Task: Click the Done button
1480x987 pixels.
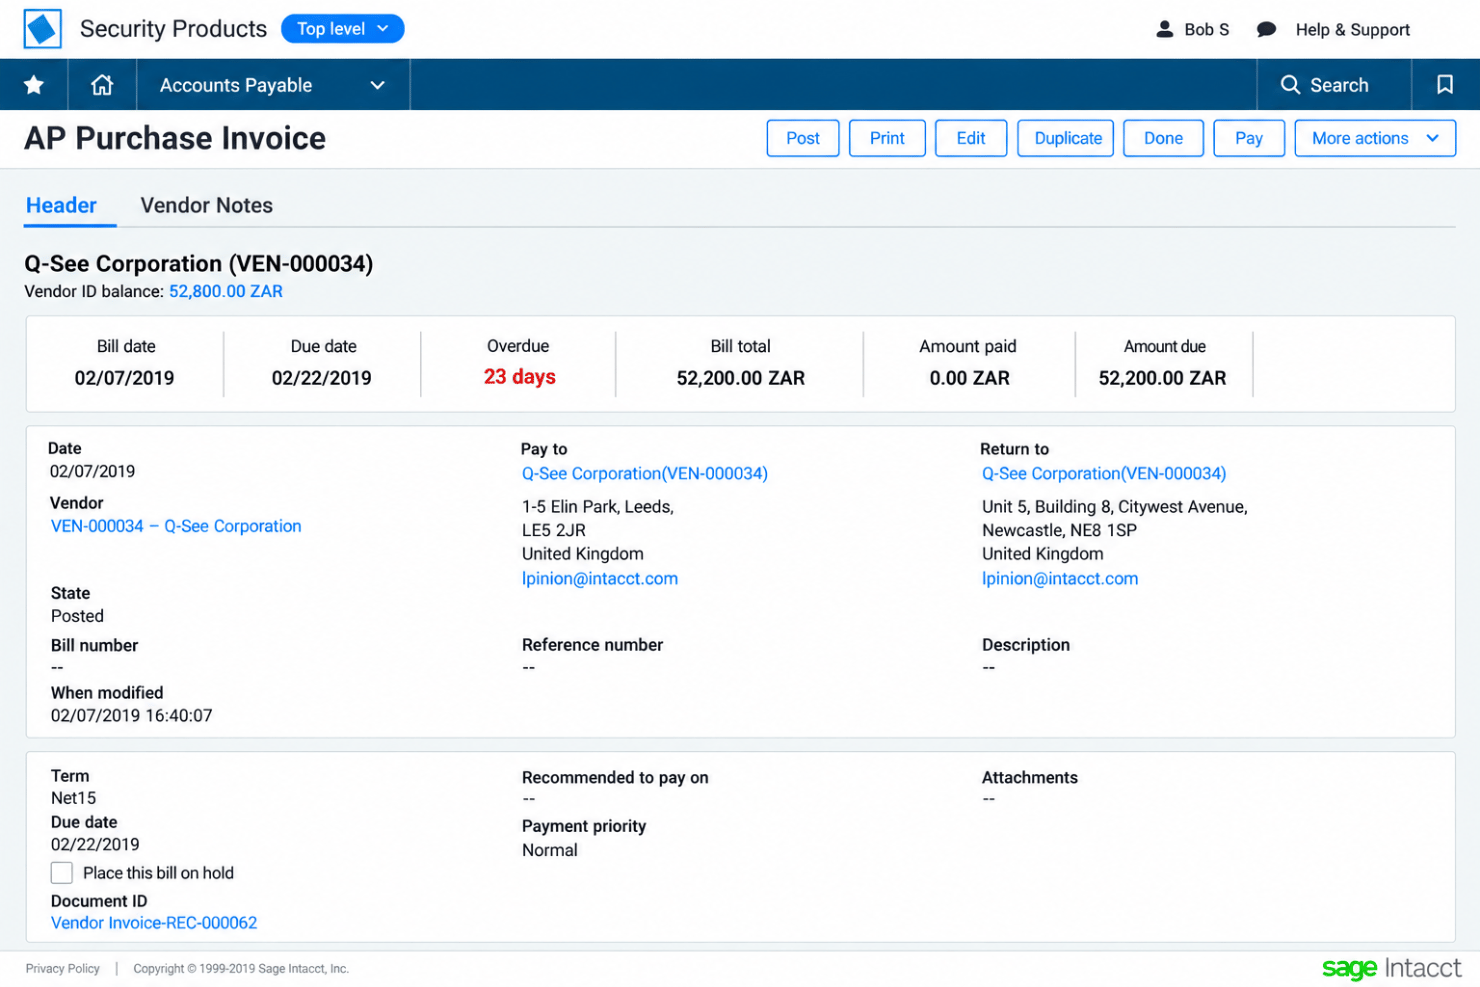Action: coord(1163,138)
